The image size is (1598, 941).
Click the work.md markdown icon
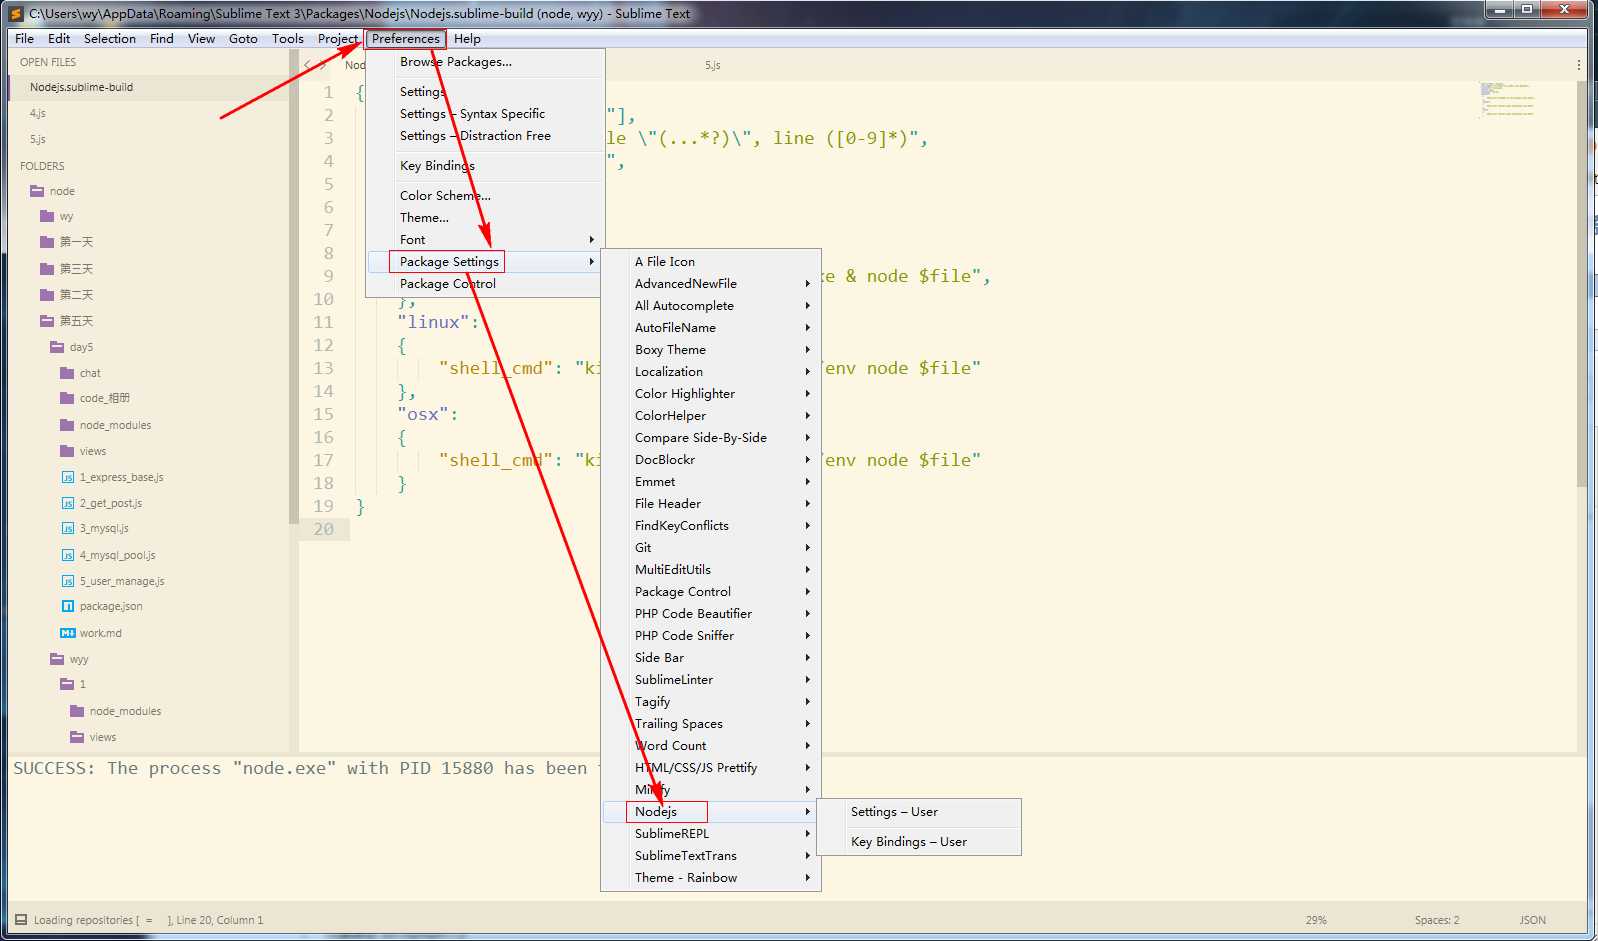coord(68,633)
